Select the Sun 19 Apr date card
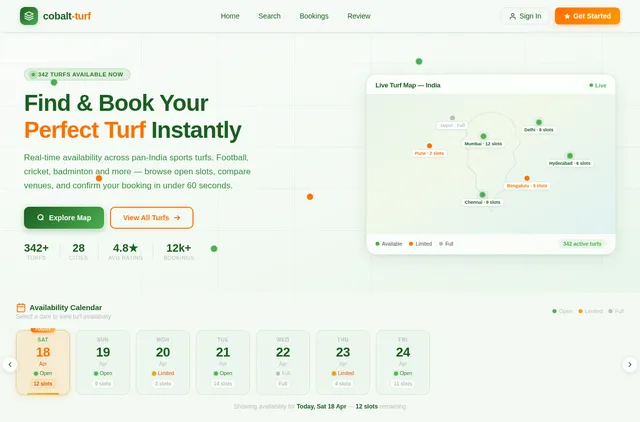The image size is (640, 422). [103, 362]
